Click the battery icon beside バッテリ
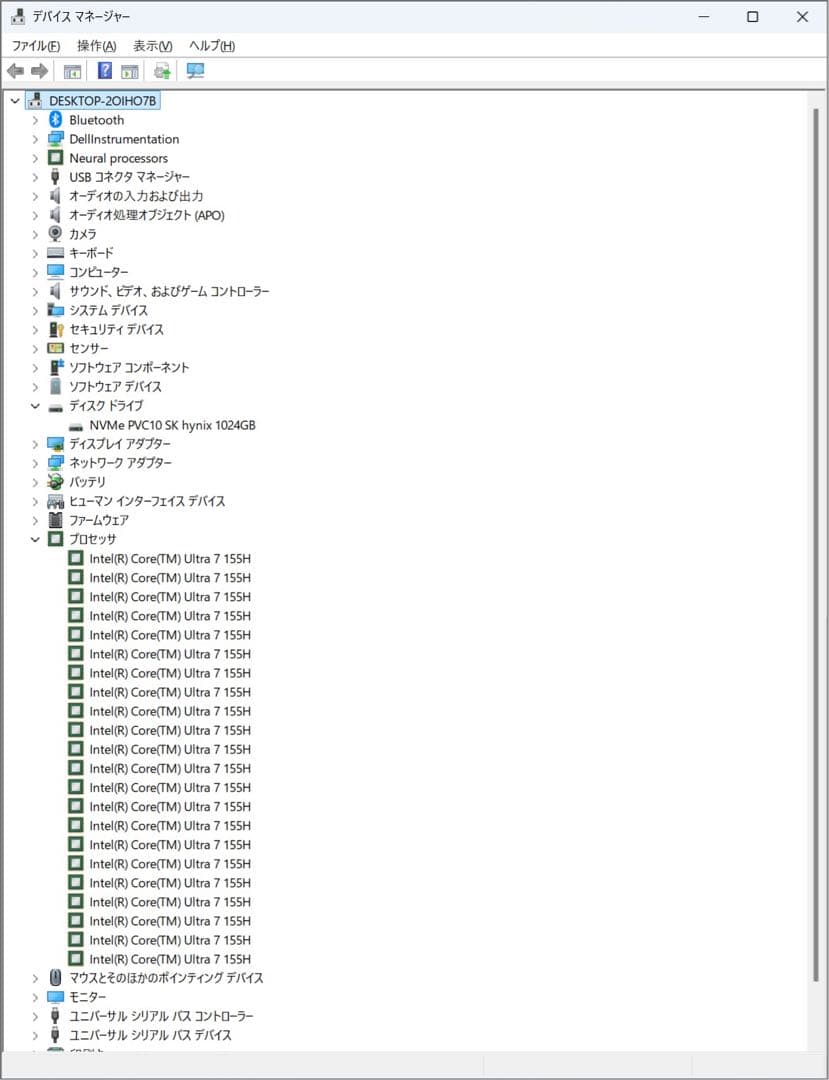Viewport: 829px width, 1080px height. click(55, 481)
